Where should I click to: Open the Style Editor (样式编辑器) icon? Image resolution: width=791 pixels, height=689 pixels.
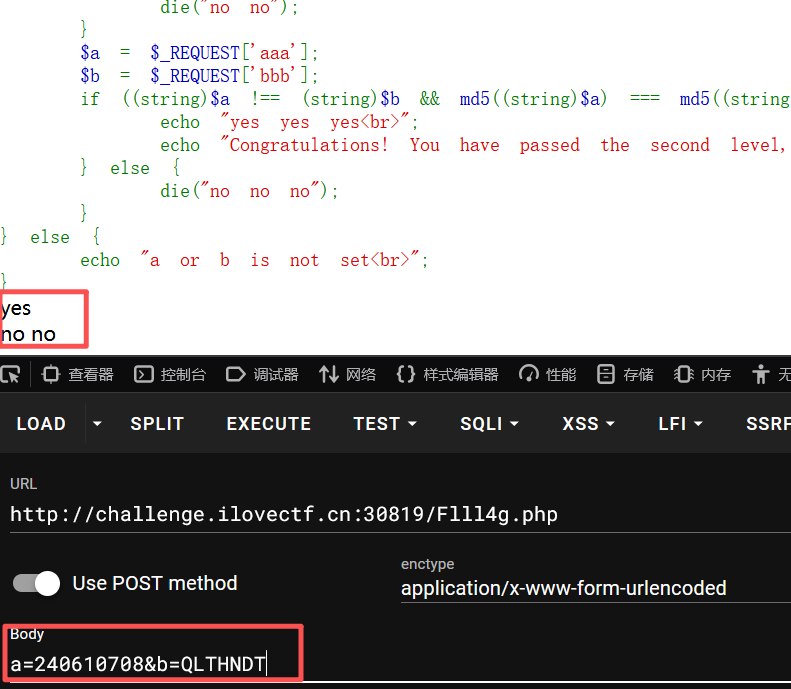[x=406, y=375]
